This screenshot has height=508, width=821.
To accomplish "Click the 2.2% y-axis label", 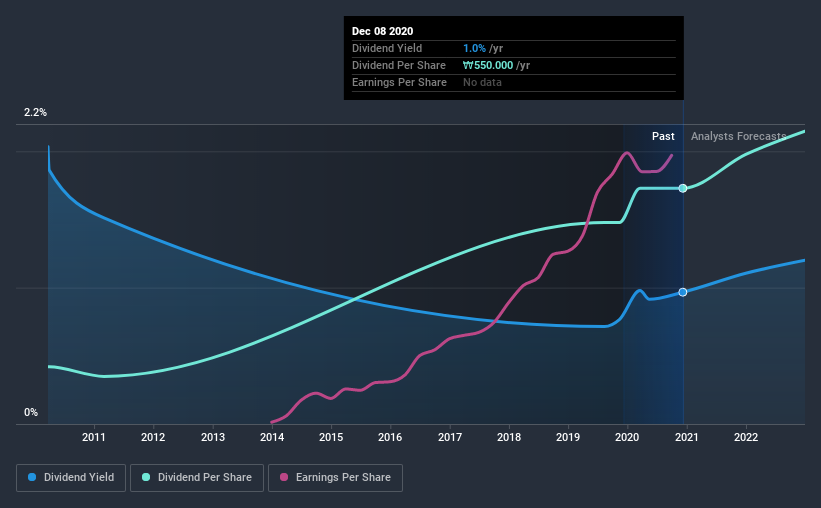I will pyautogui.click(x=35, y=113).
